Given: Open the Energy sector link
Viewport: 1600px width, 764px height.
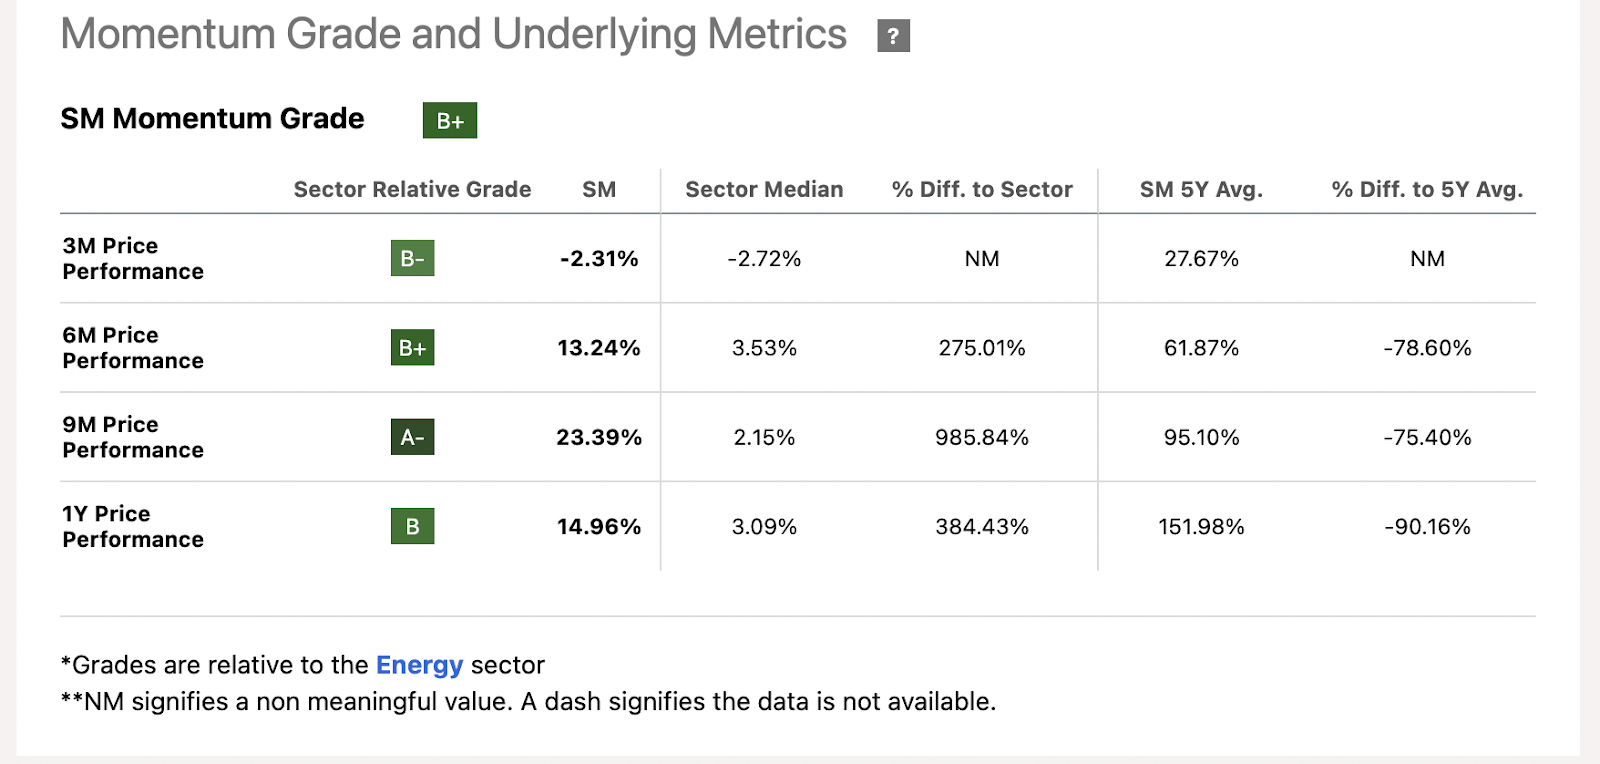Looking at the screenshot, I should (x=419, y=665).
